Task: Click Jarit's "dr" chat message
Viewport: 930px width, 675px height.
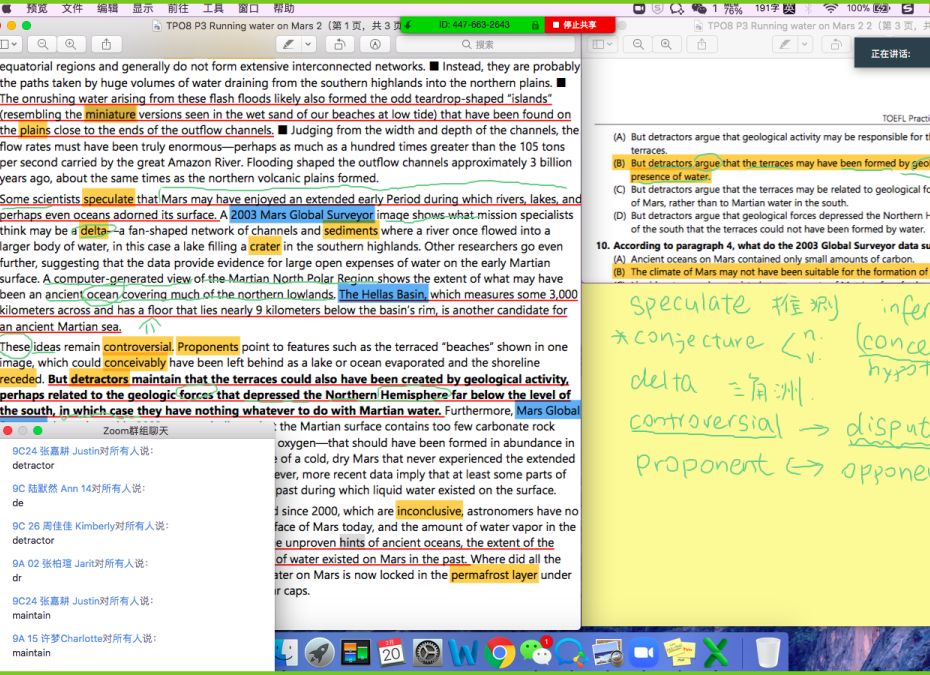Action: coord(17,578)
